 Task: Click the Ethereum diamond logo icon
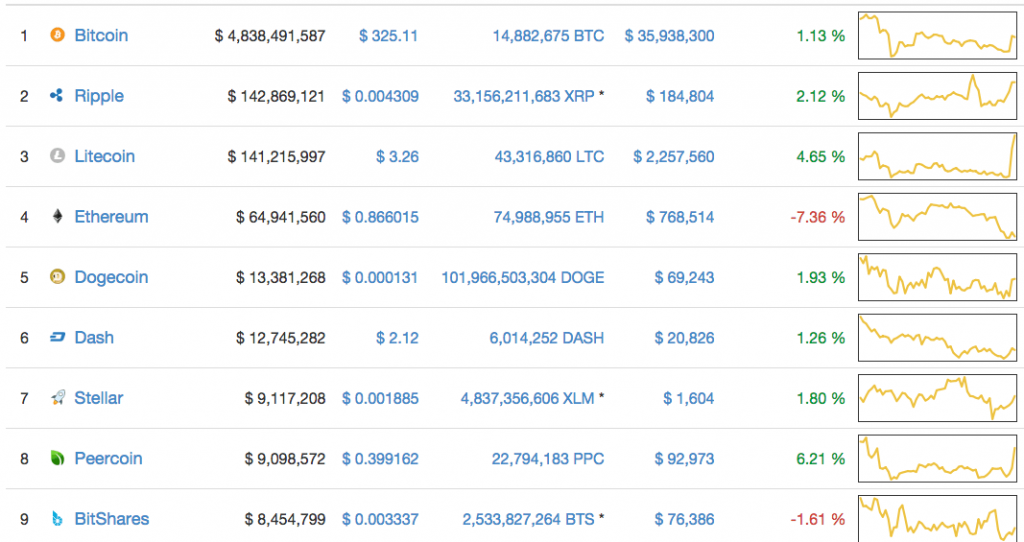pyautogui.click(x=57, y=216)
